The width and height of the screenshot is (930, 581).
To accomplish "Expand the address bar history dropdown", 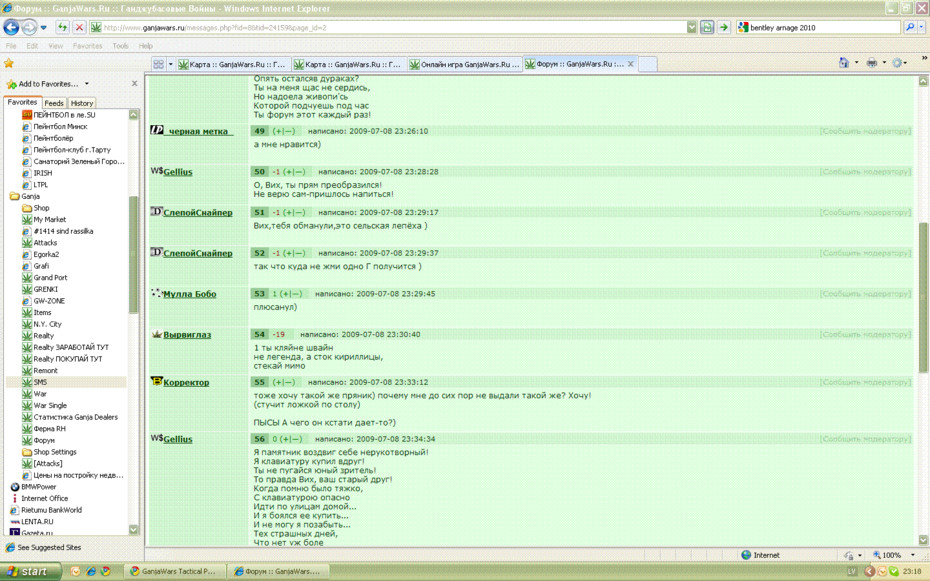I will pyautogui.click(x=692, y=27).
